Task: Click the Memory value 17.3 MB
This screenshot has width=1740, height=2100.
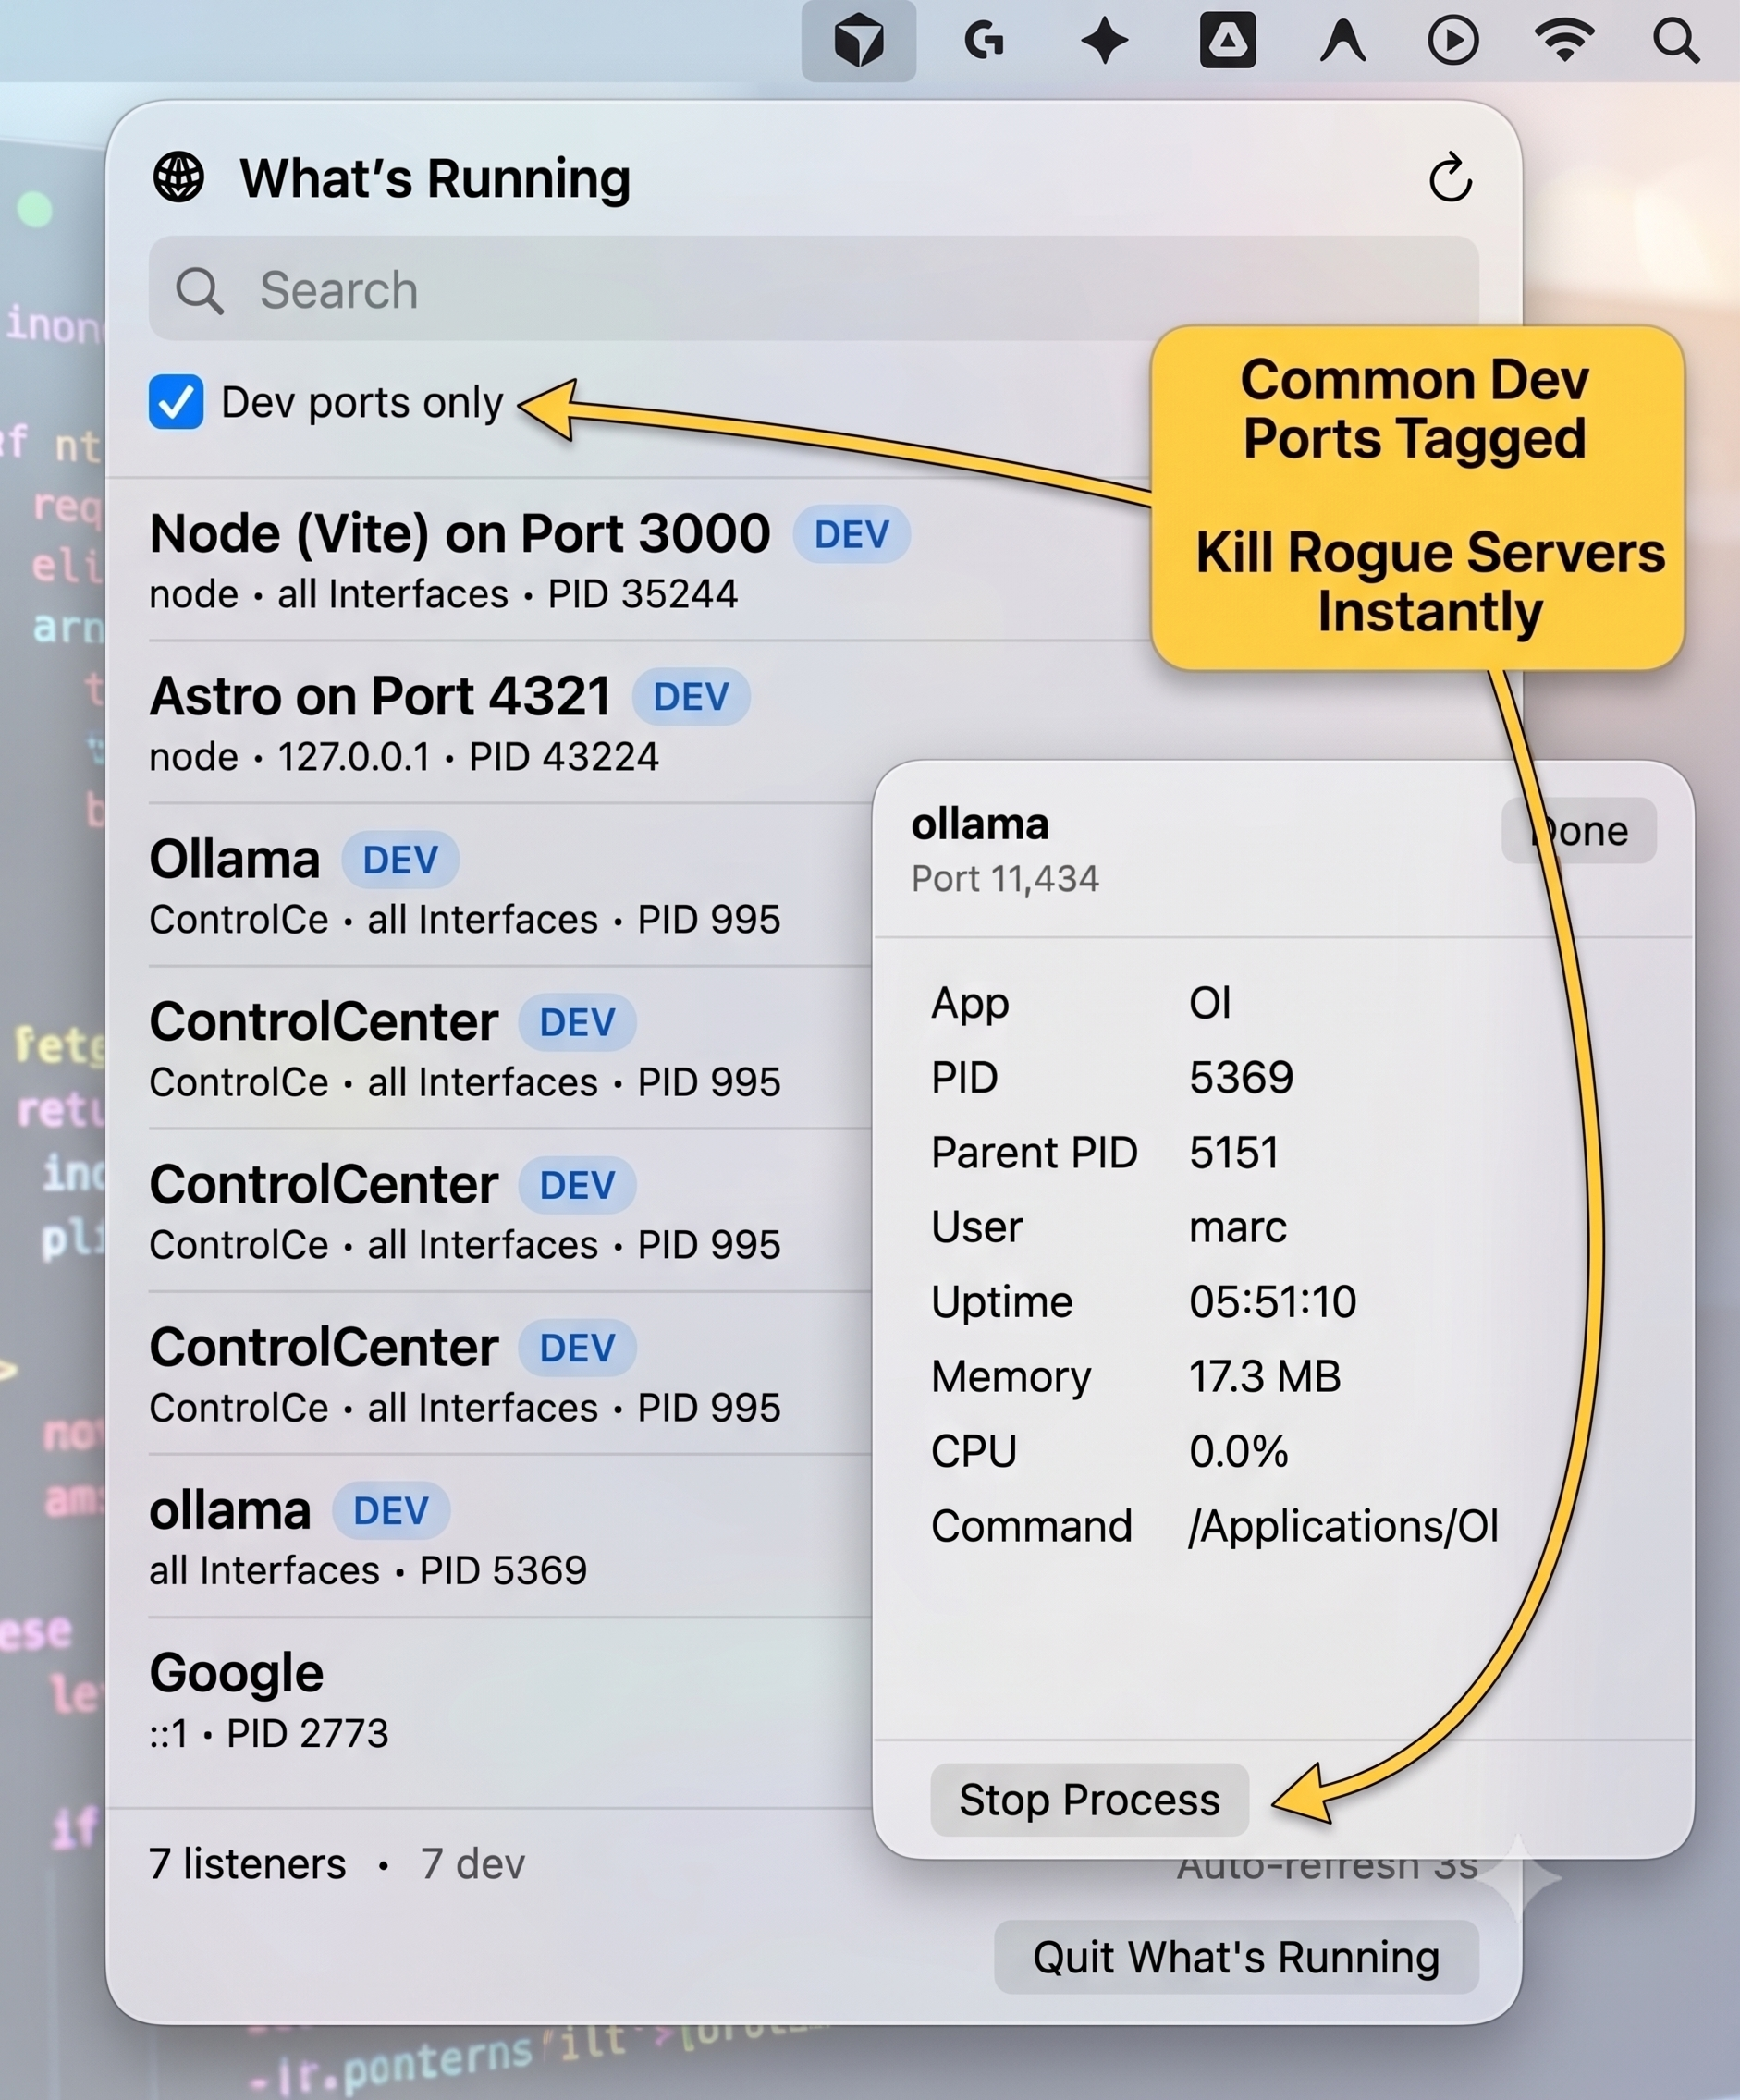Action: click(x=1264, y=1377)
